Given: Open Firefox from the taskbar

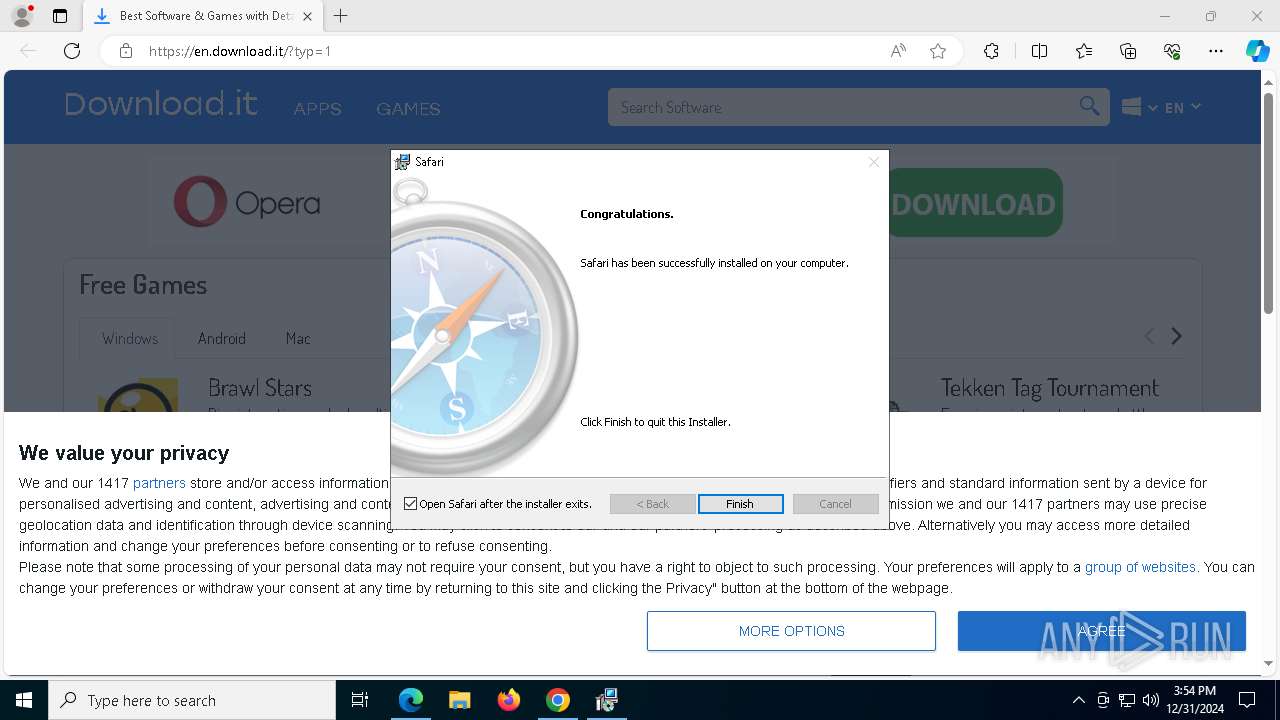Looking at the screenshot, I should (509, 700).
